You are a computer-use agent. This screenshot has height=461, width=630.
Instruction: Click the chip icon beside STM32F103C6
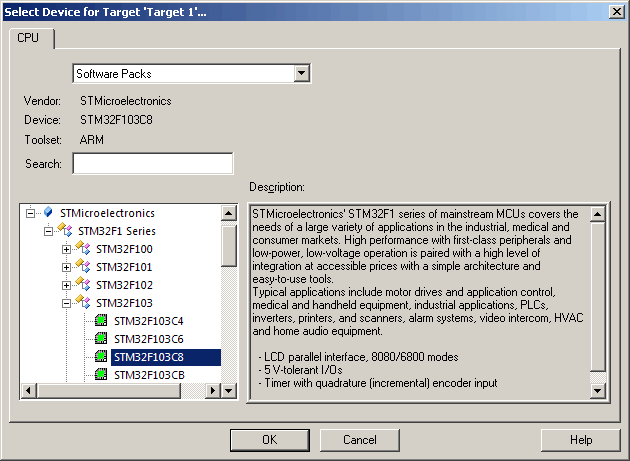[x=102, y=339]
